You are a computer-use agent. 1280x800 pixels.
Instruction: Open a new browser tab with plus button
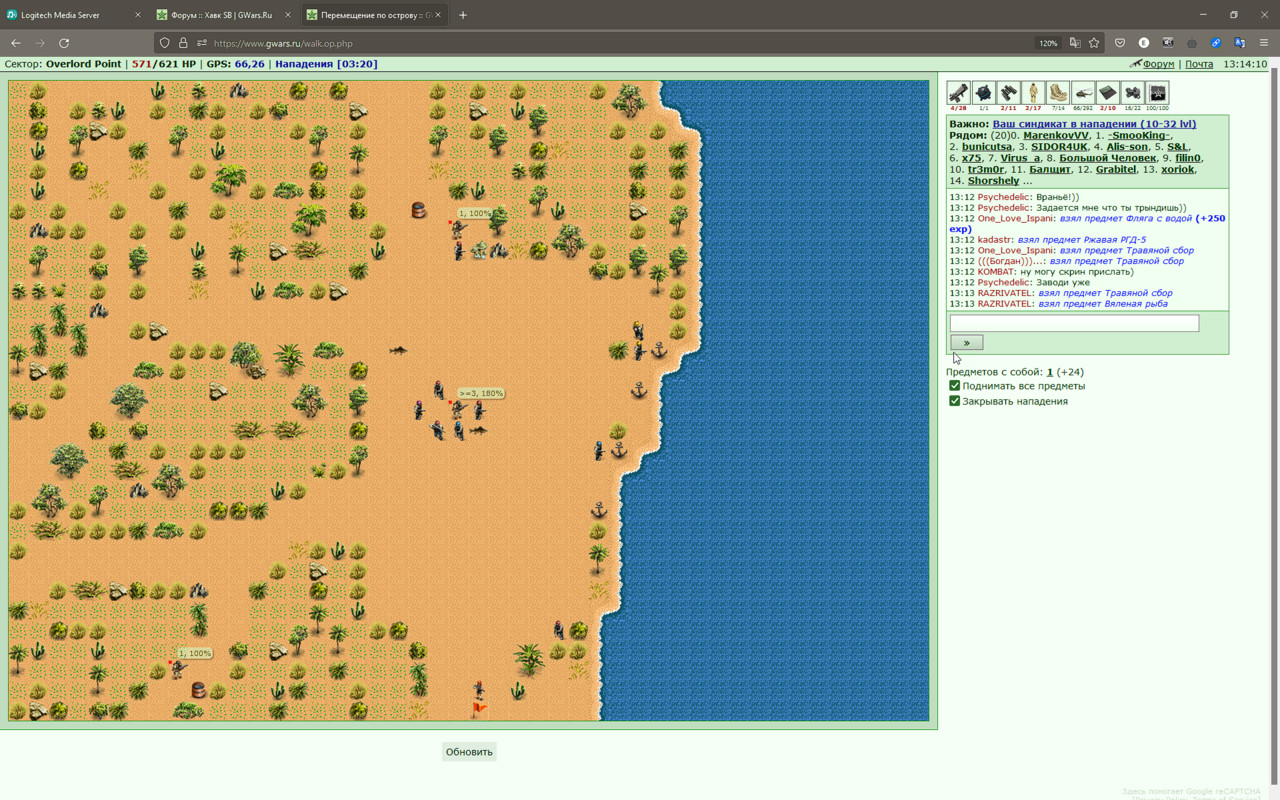pos(463,15)
